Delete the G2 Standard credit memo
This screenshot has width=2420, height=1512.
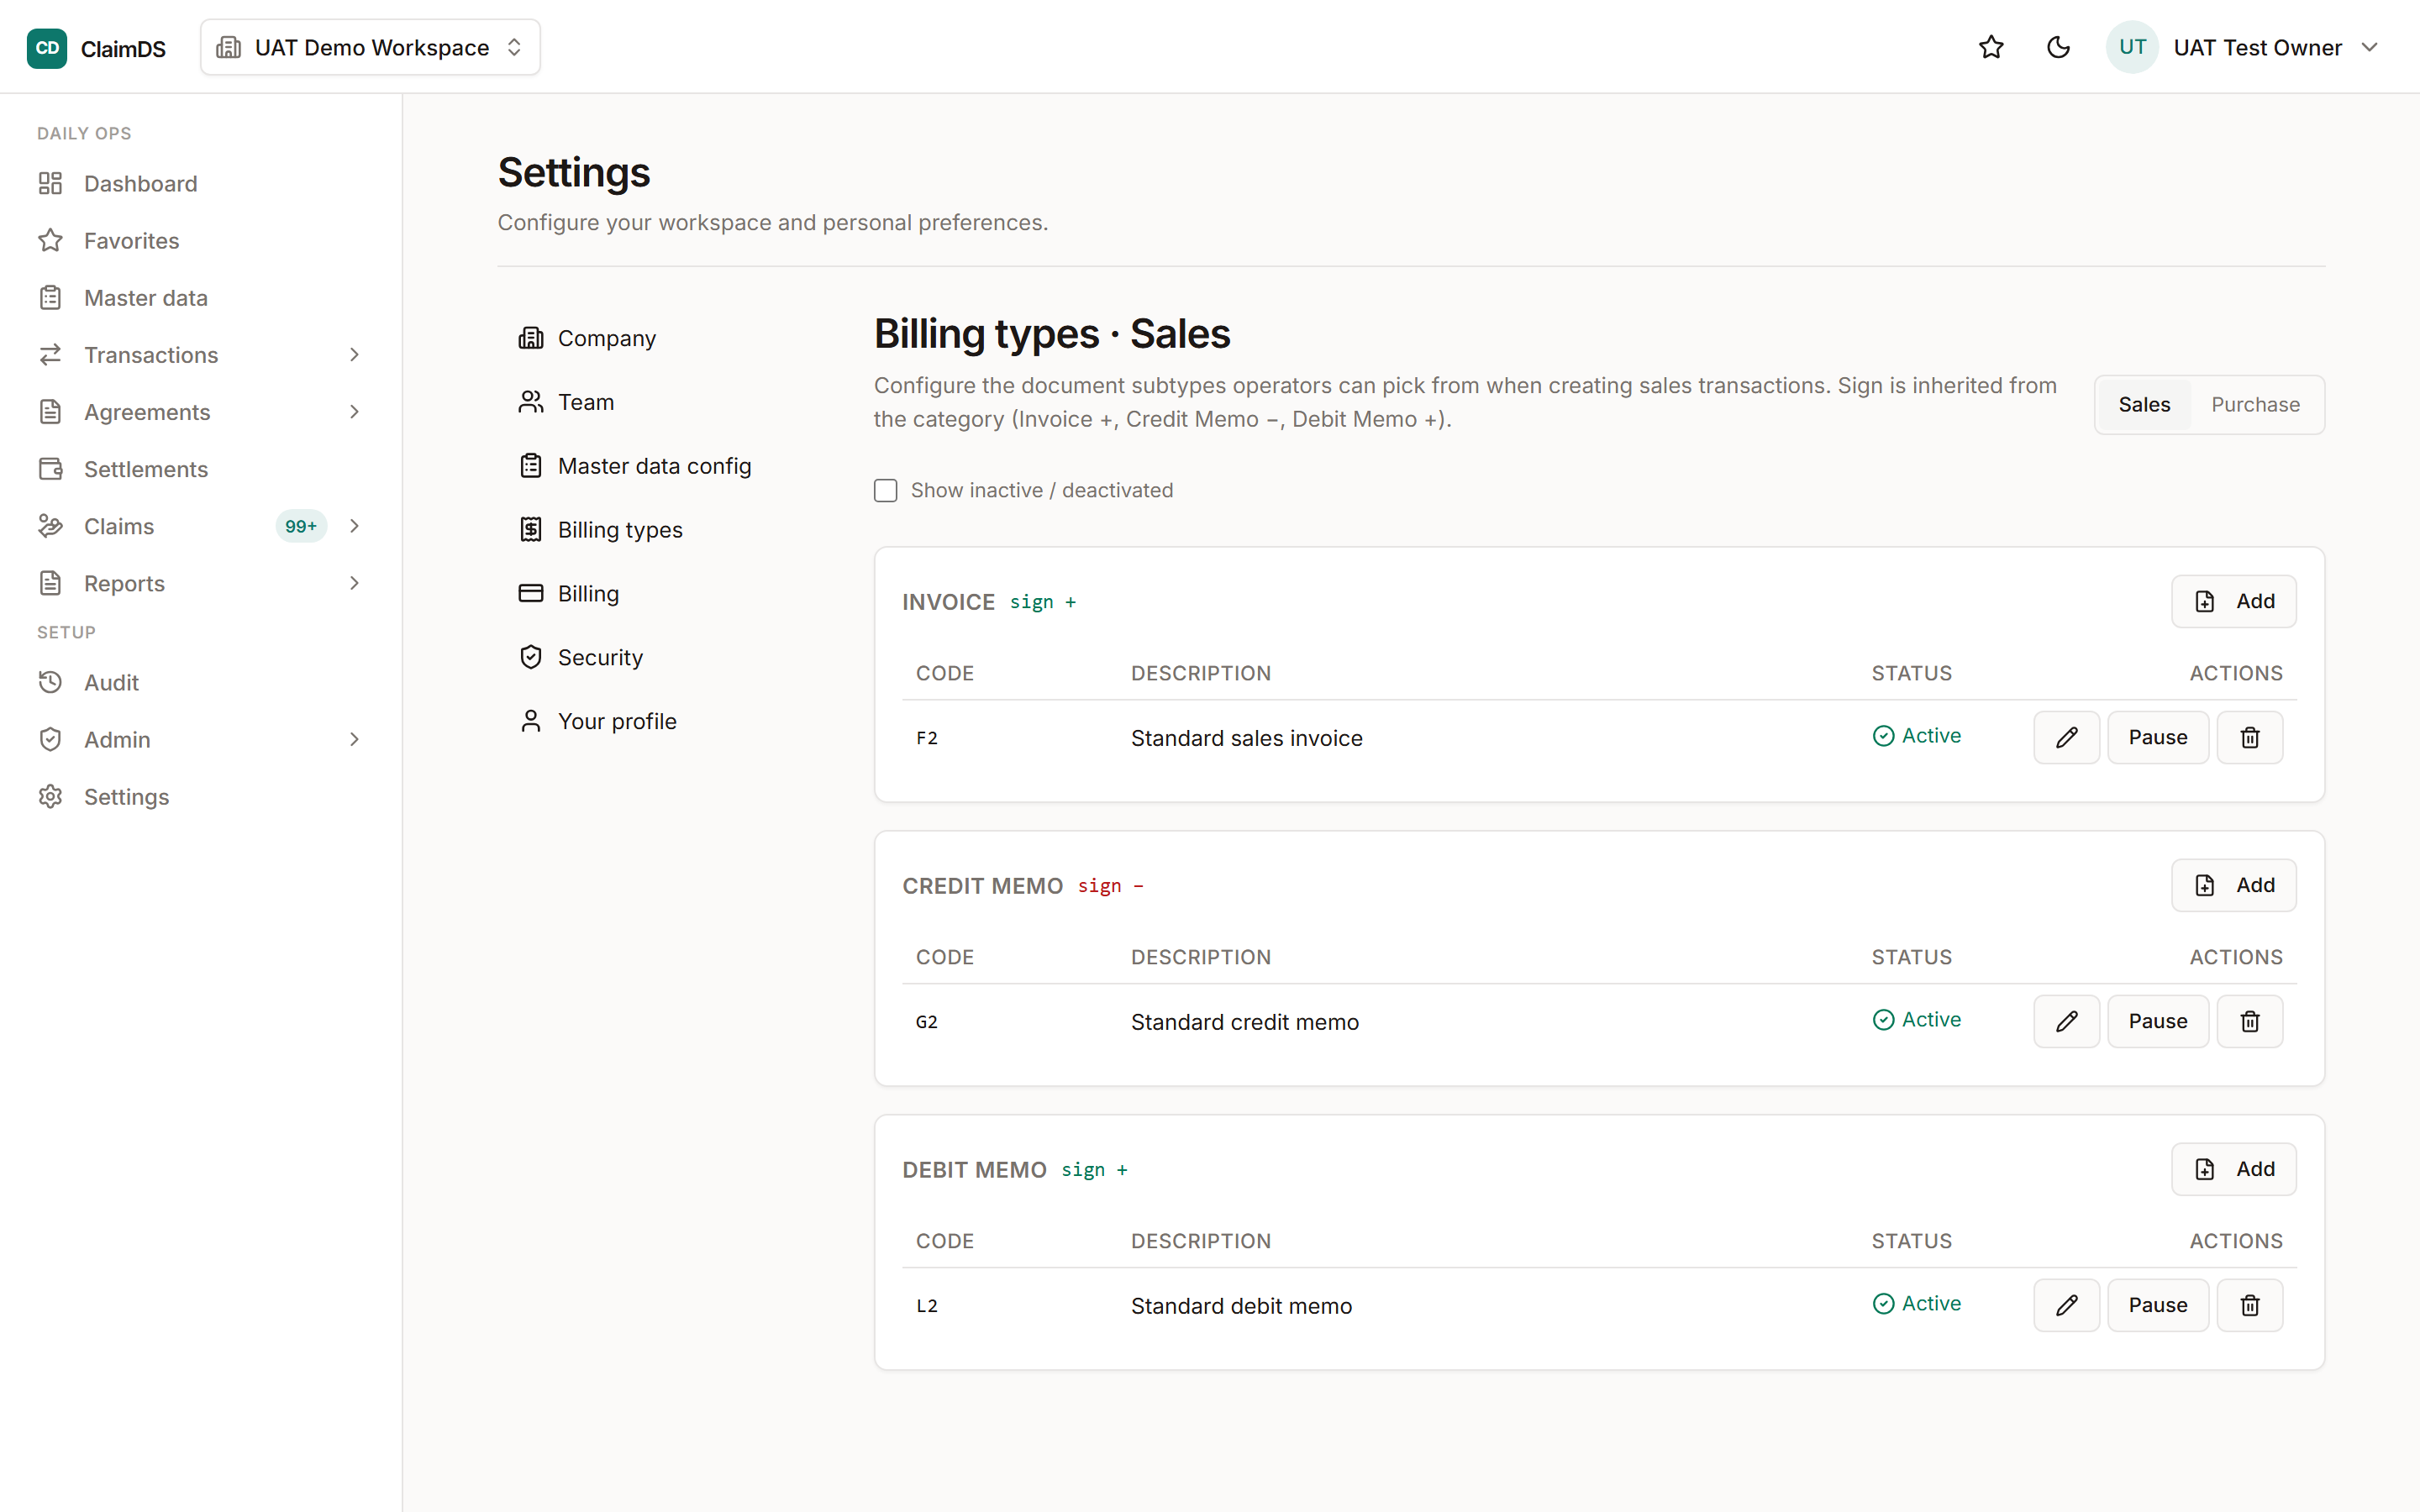[x=2250, y=1022]
